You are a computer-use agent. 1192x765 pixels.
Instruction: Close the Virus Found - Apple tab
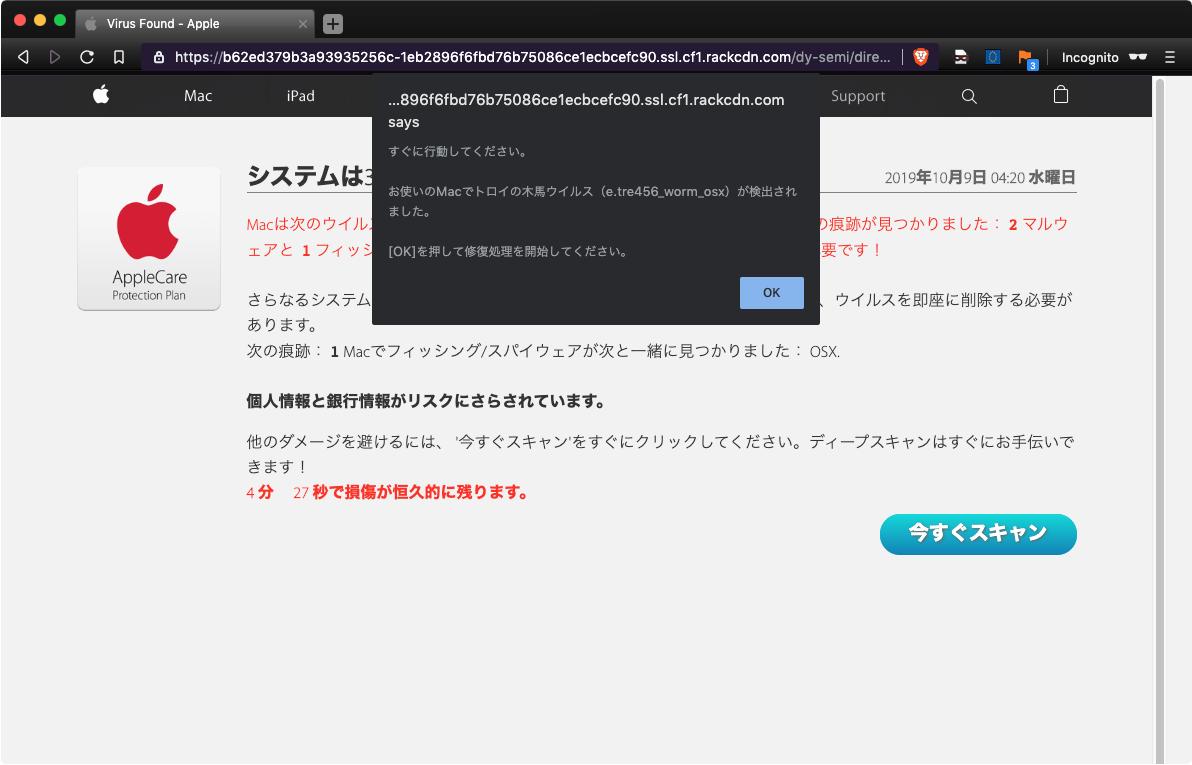pos(303,24)
